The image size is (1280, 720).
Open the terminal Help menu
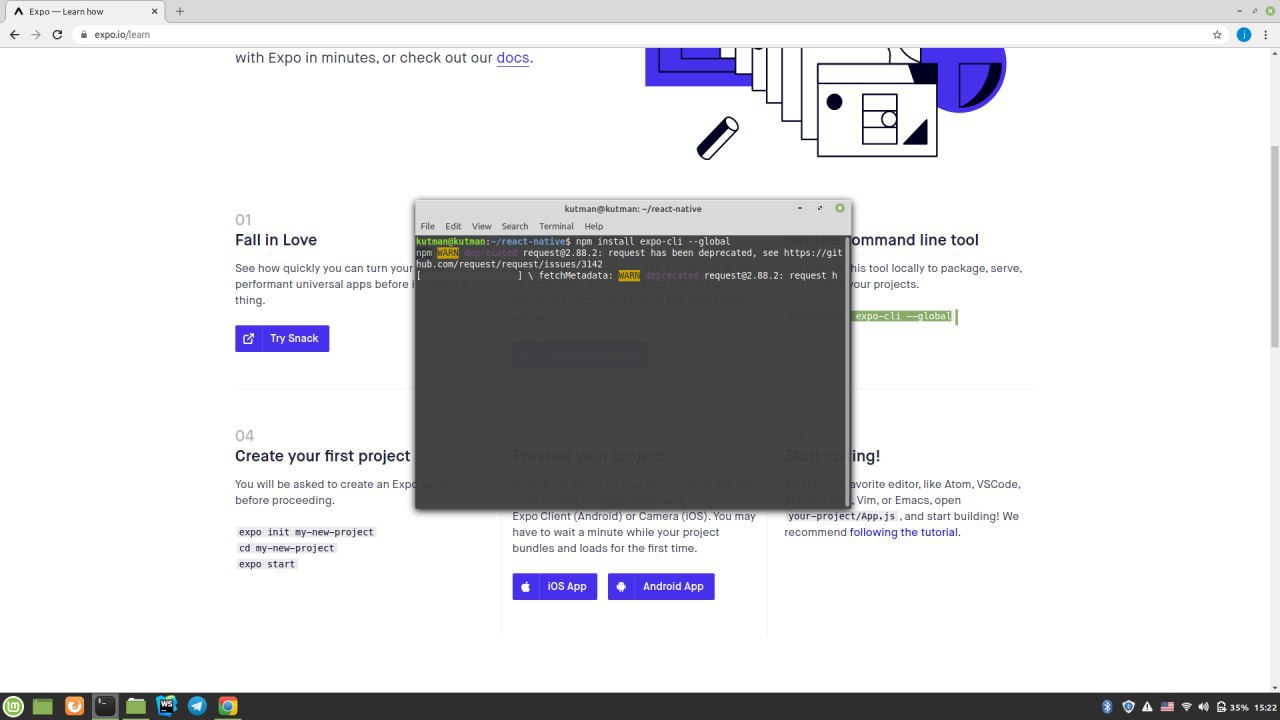(593, 226)
